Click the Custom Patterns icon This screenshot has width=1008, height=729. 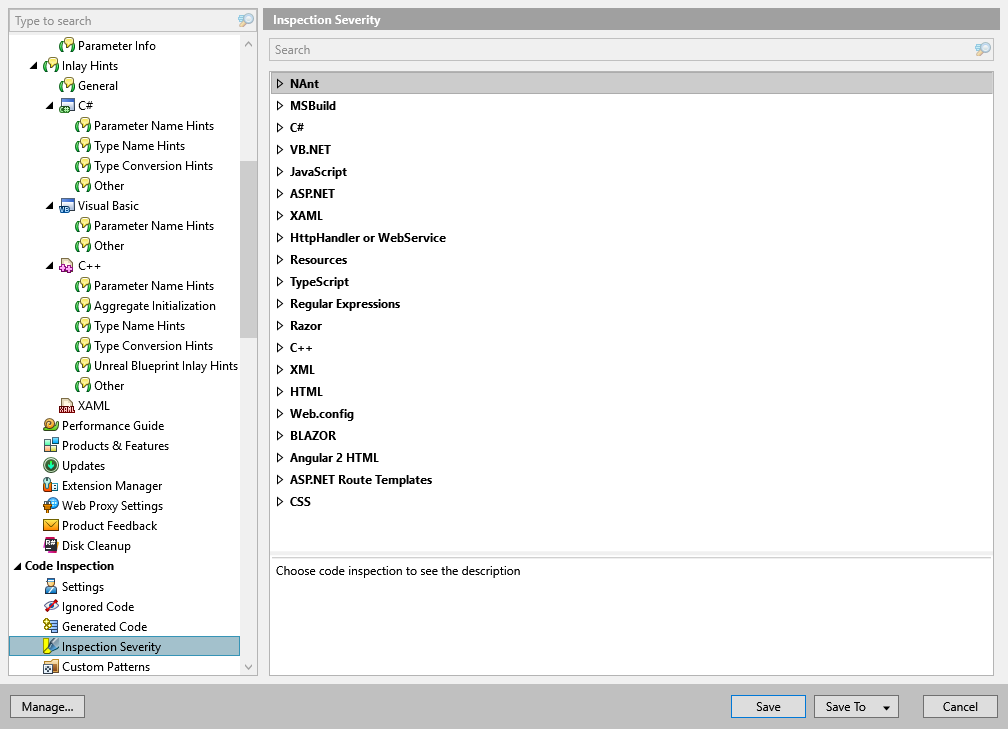[50, 667]
